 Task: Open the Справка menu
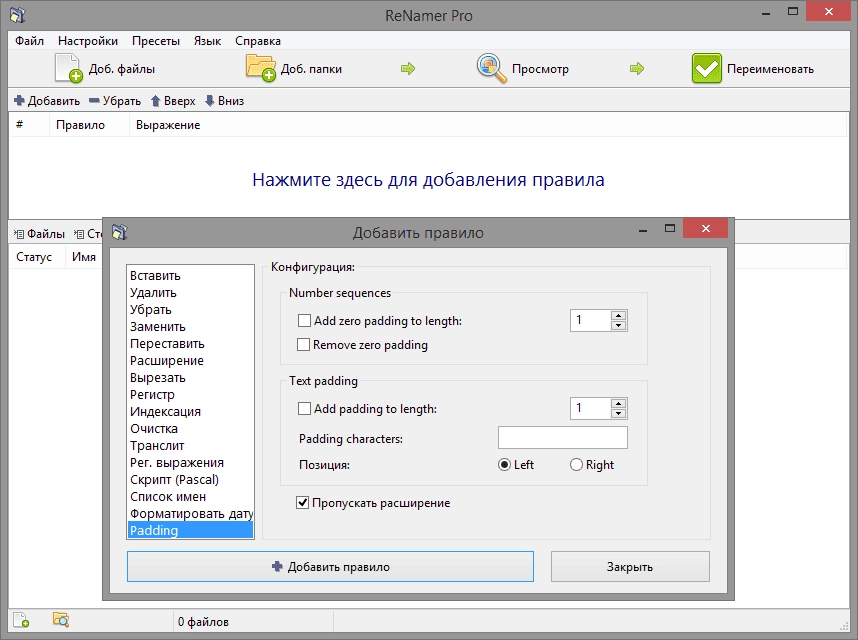[x=258, y=41]
